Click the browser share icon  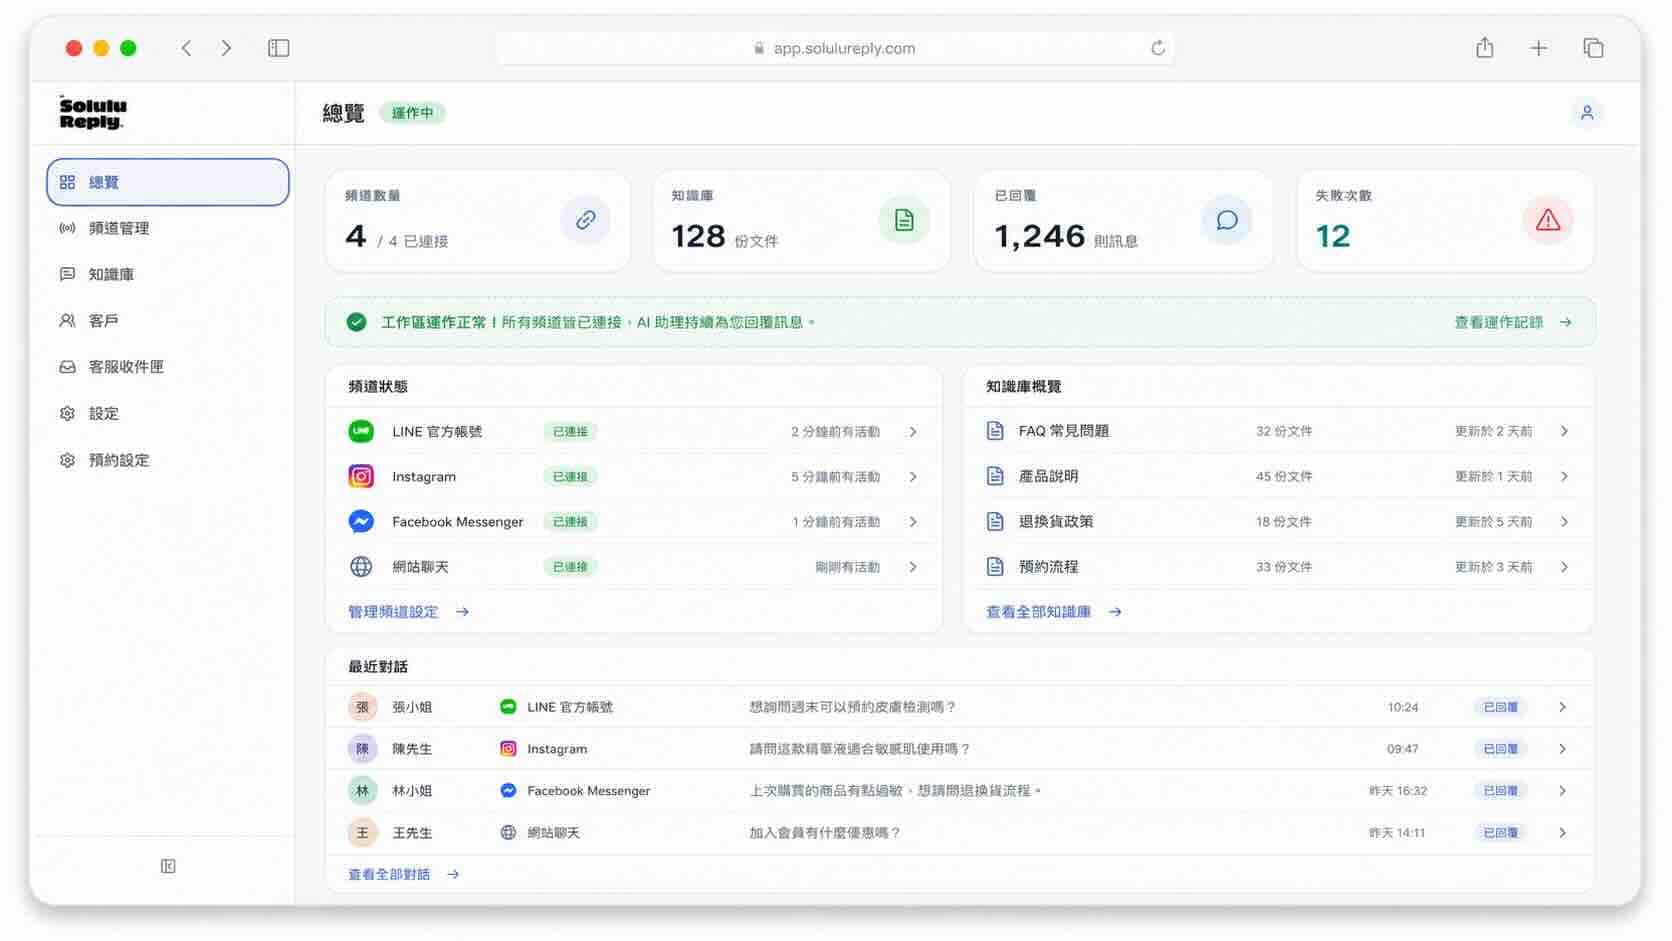[1485, 48]
